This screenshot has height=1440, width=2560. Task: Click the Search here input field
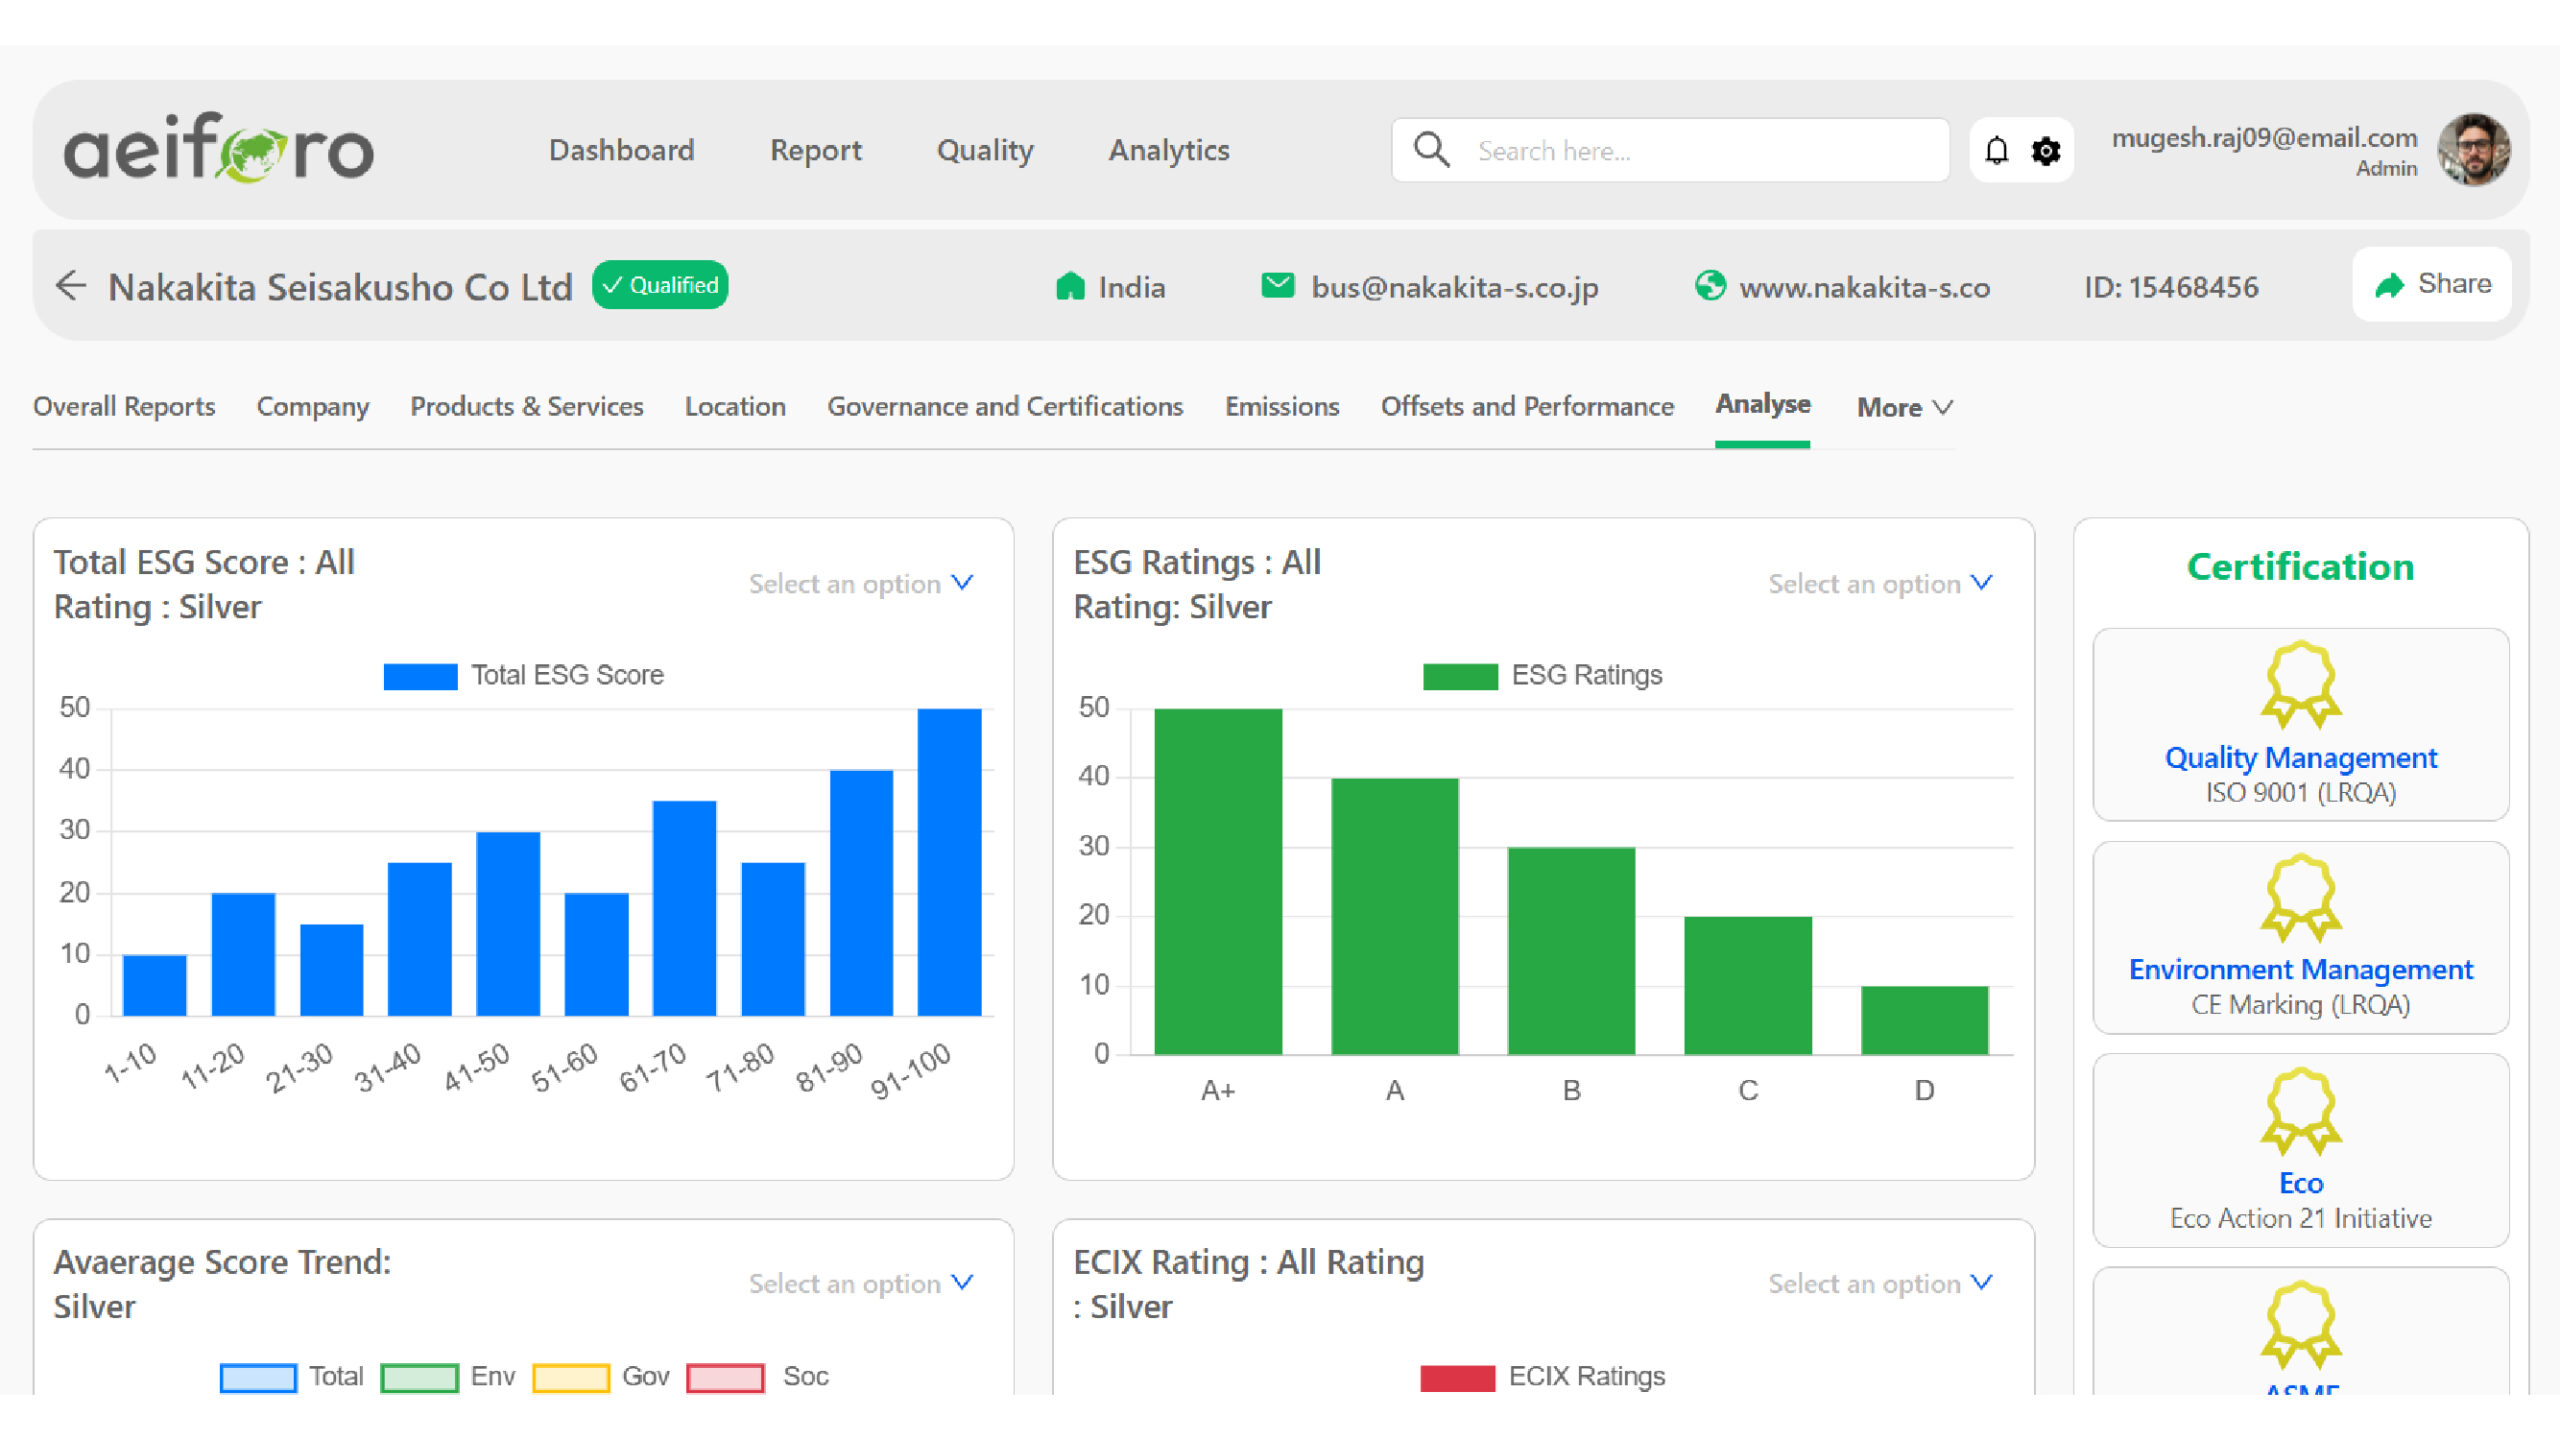1670,150
